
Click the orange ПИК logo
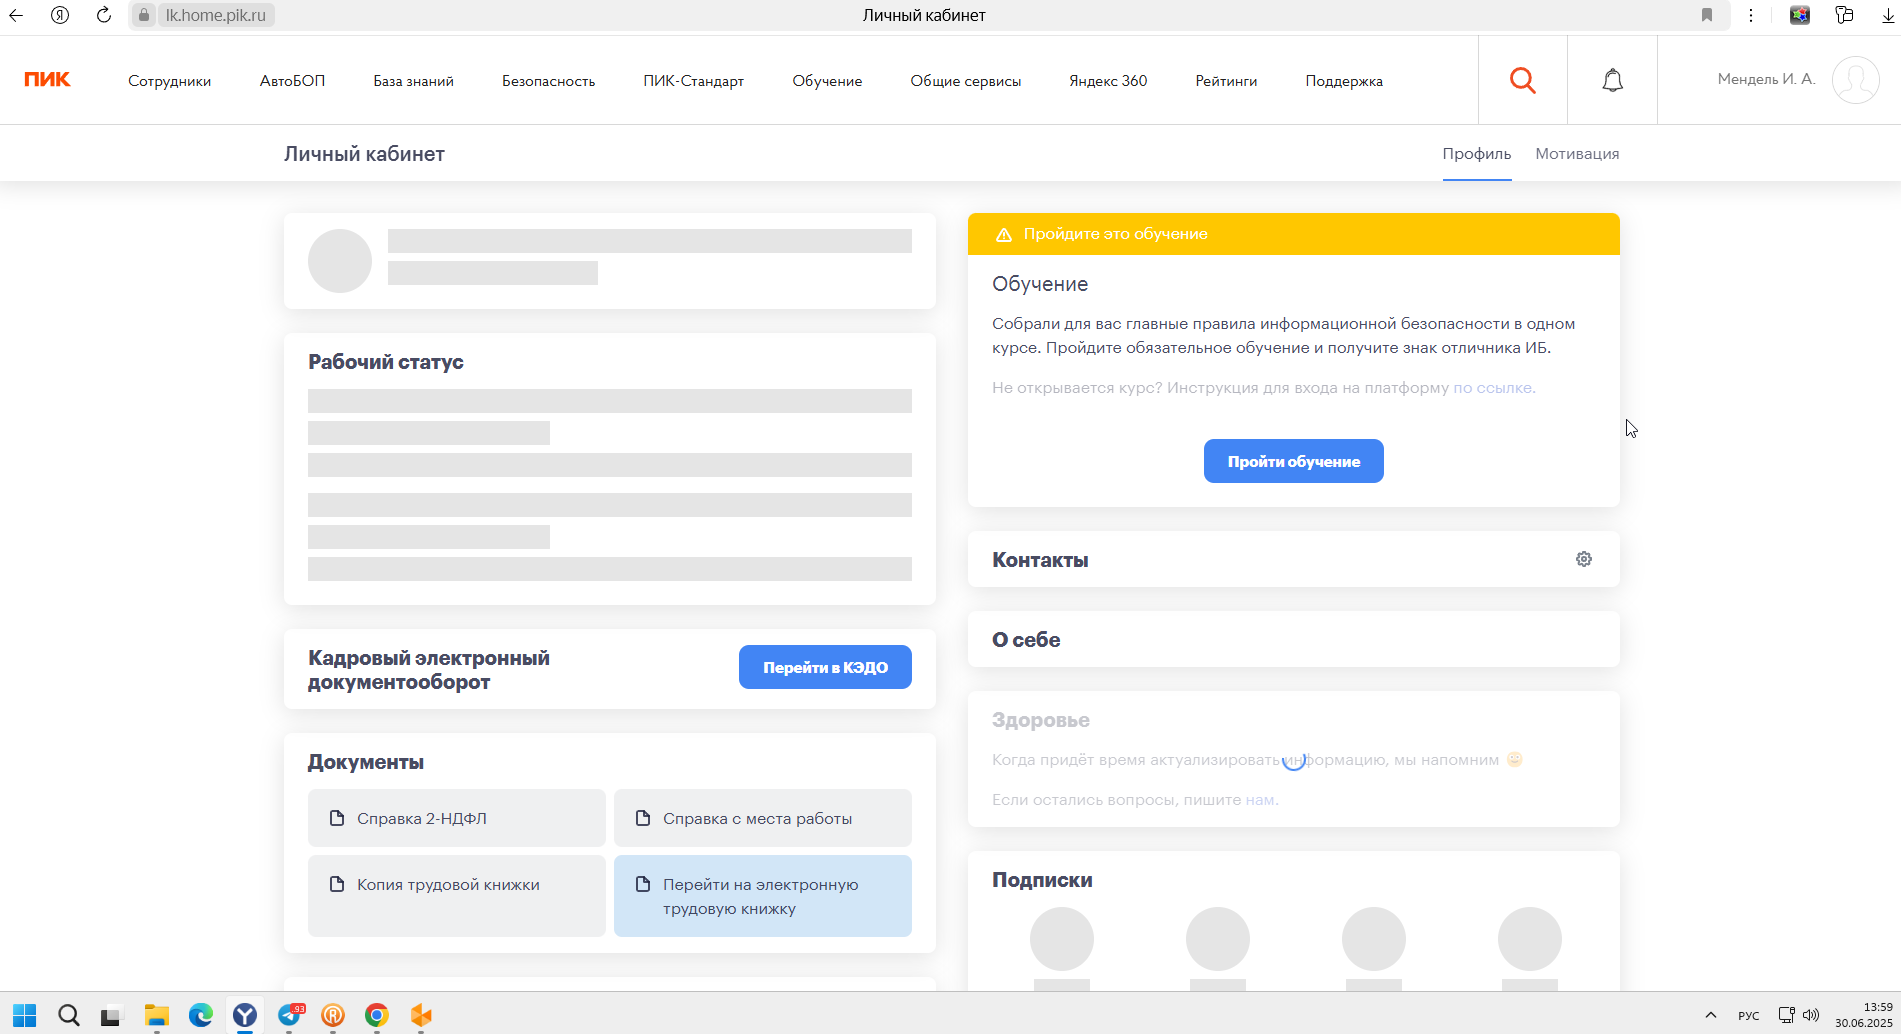[47, 80]
